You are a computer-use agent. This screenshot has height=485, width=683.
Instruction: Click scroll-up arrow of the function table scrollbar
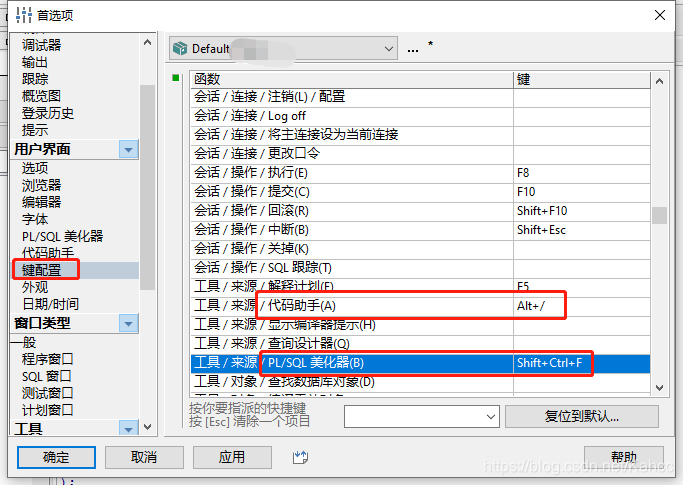pyautogui.click(x=659, y=81)
